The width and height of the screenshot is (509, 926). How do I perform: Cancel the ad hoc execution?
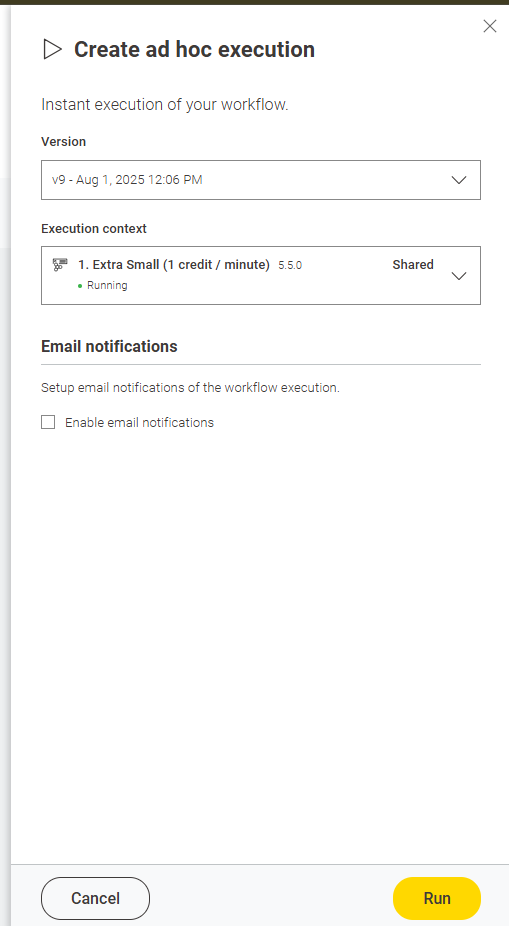point(95,898)
